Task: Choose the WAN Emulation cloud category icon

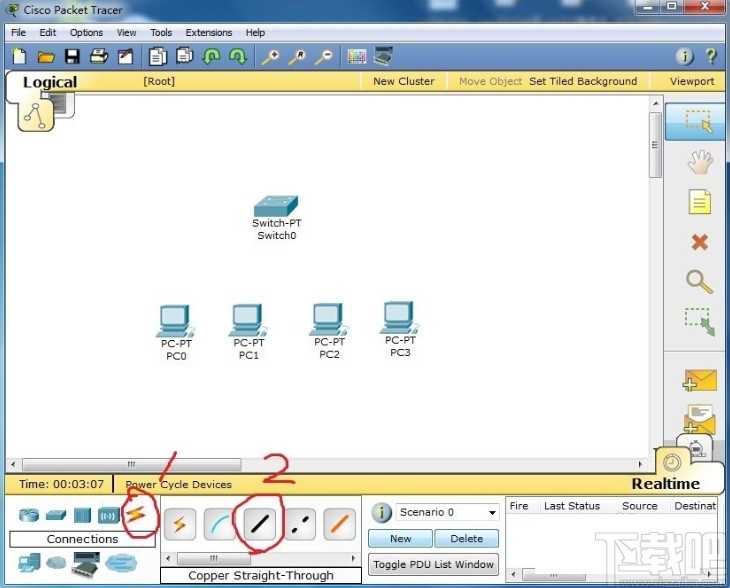Action: tap(56, 563)
